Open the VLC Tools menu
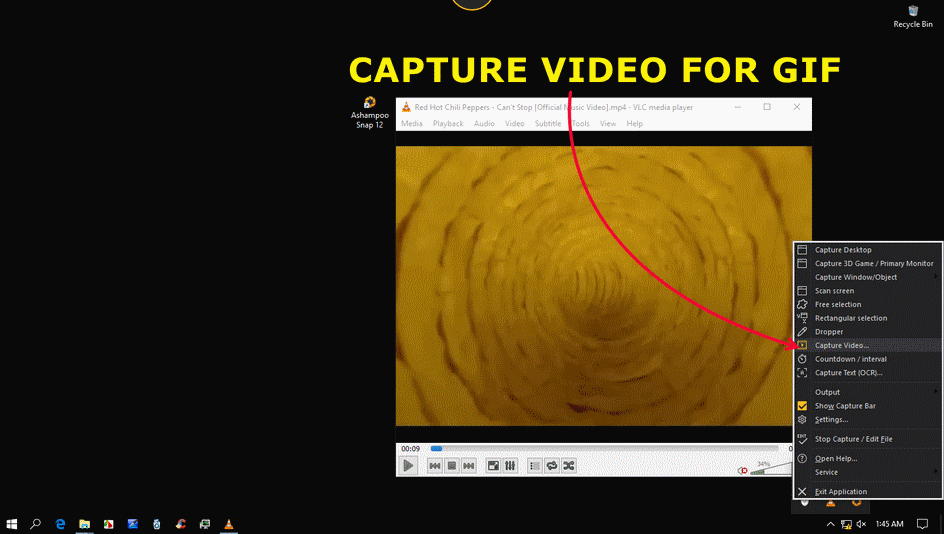Image resolution: width=944 pixels, height=534 pixels. tap(580, 123)
